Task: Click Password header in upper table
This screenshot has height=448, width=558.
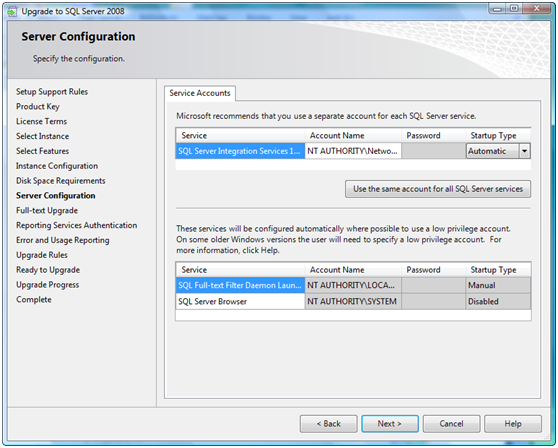Action: [433, 136]
